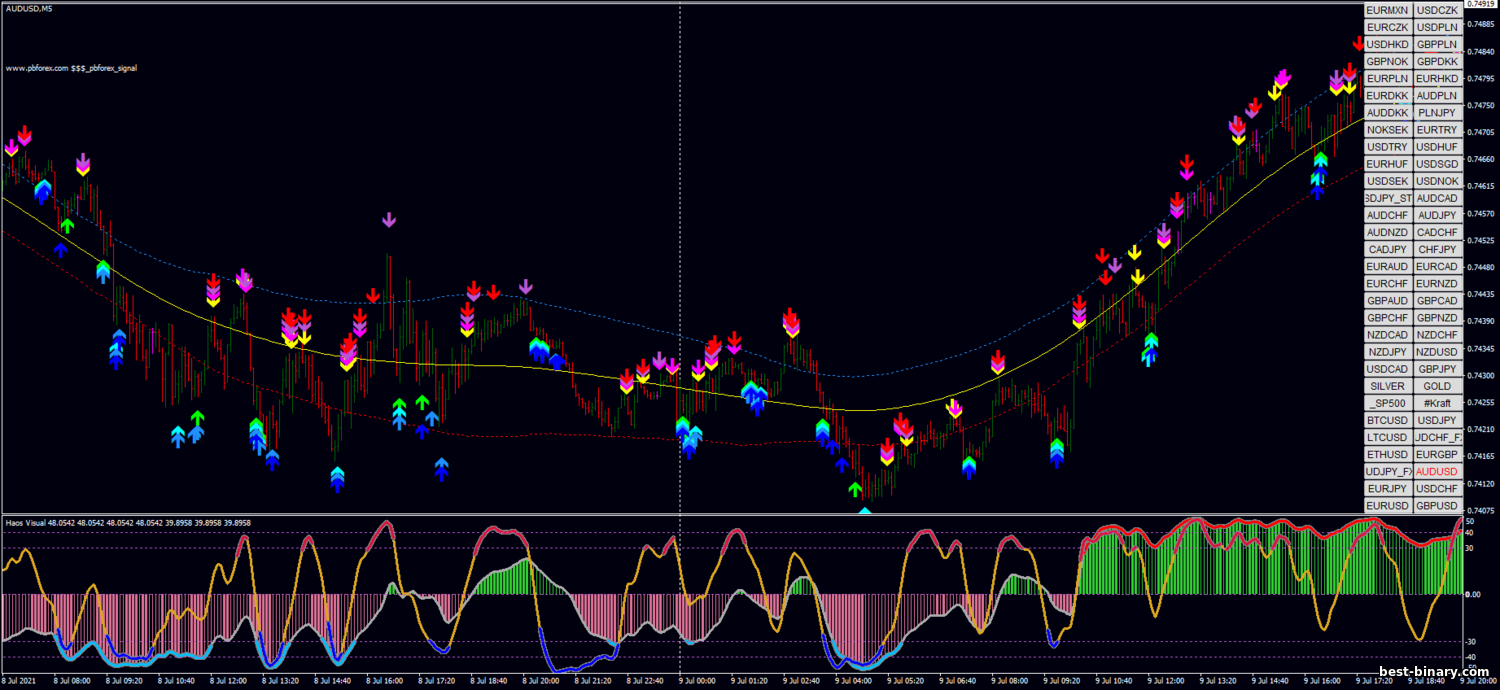Image resolution: width=1500 pixels, height=690 pixels.
Task: Switch to the EURUSD symbol
Action: 1387,505
